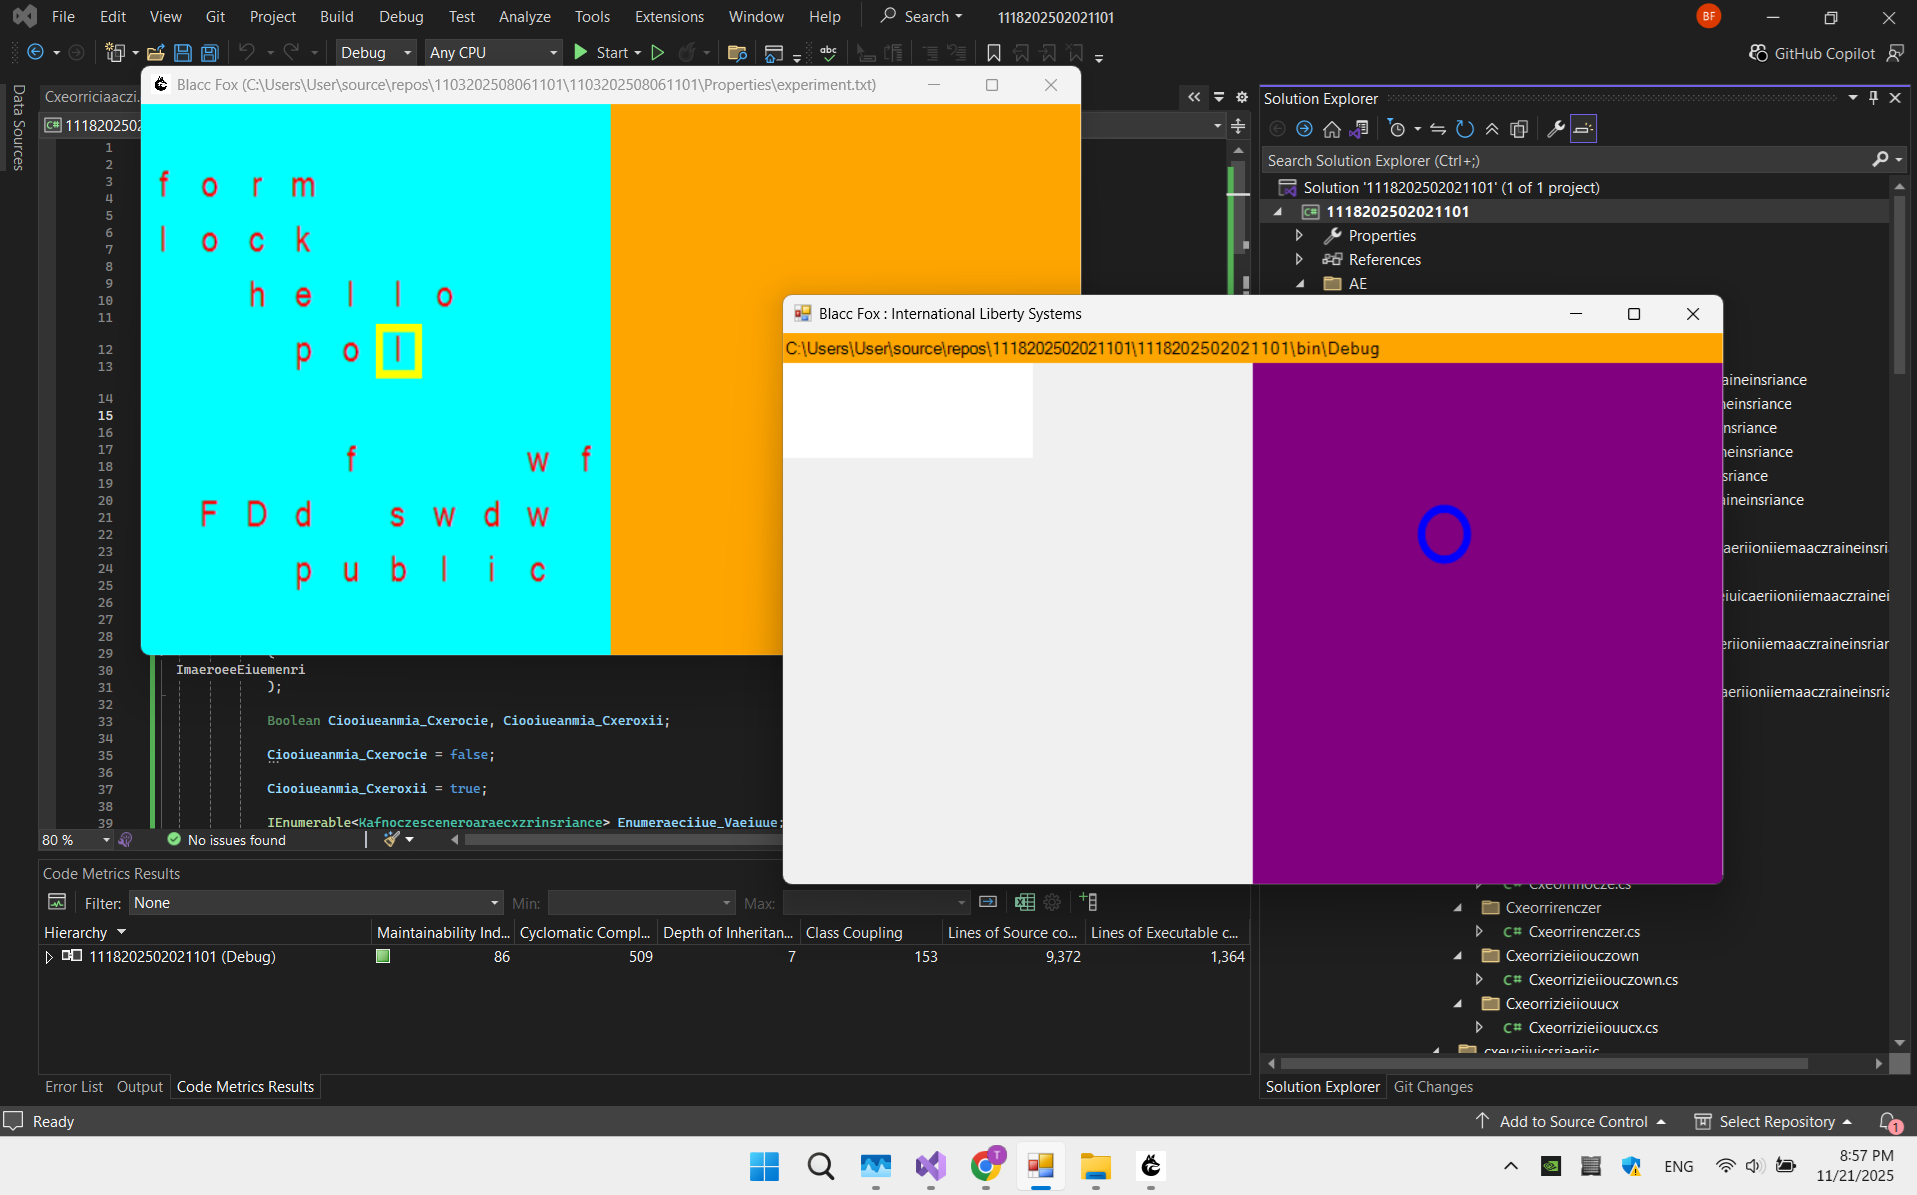
Task: Toggle Preview Selected Items icon in Solution Explorer
Action: [1583, 128]
